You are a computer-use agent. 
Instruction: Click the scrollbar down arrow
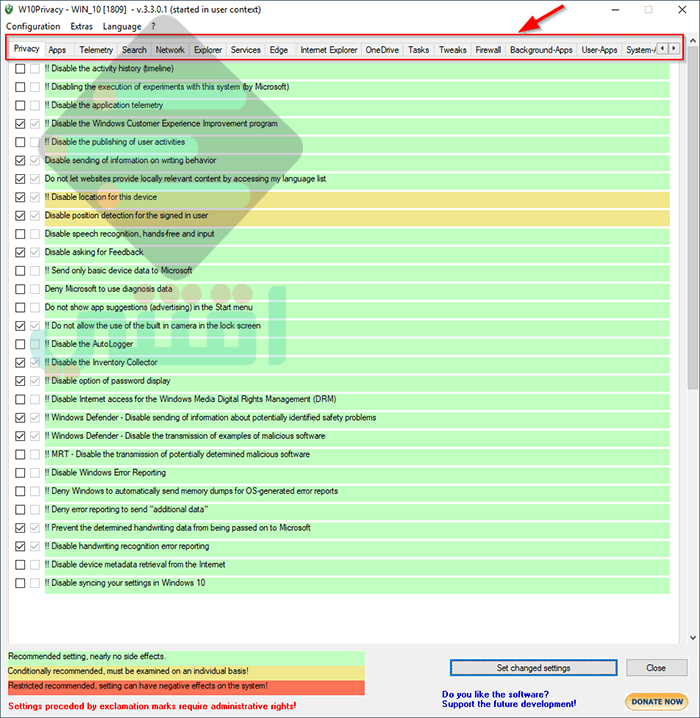pos(693,637)
